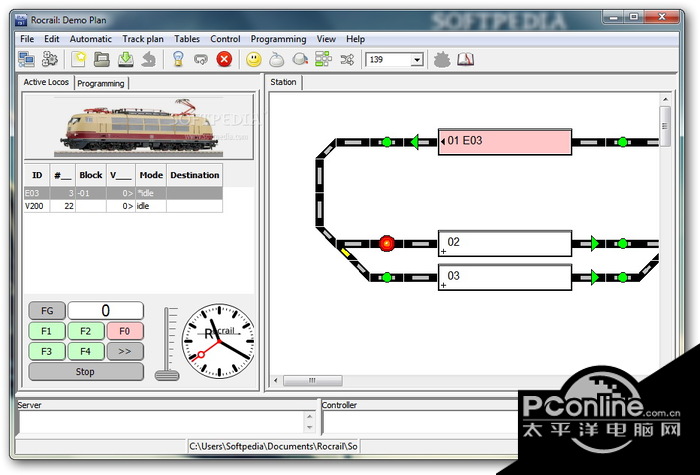Toggle the F0 lights function
This screenshot has width=700, height=475.
pyautogui.click(x=125, y=331)
